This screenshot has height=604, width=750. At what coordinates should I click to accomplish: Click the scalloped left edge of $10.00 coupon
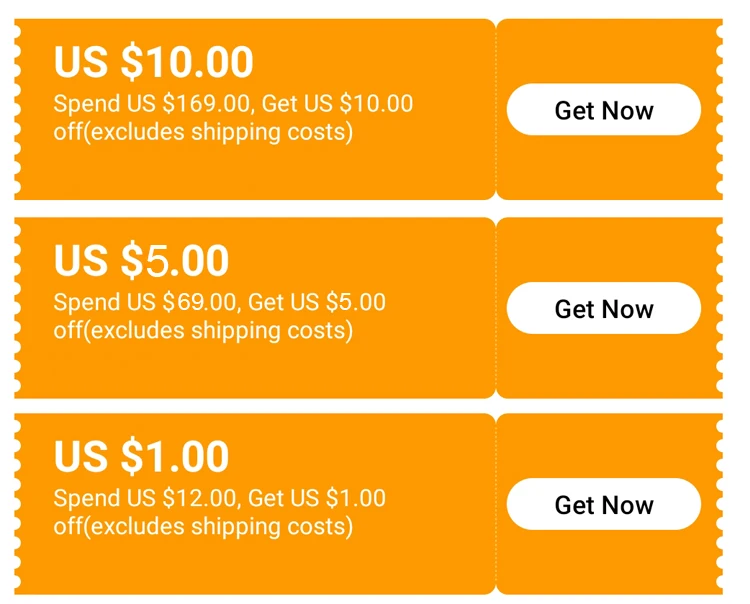(18, 109)
